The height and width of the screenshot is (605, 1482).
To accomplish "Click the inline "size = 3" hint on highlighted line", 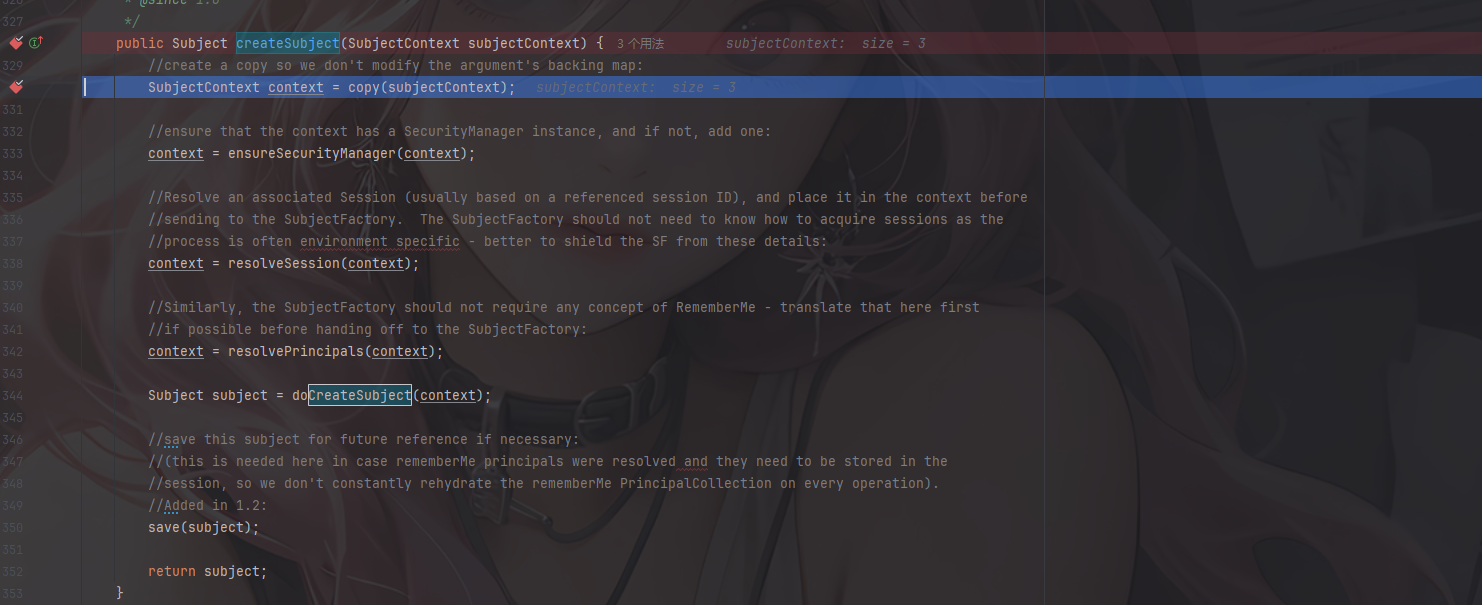I will pyautogui.click(x=703, y=88).
